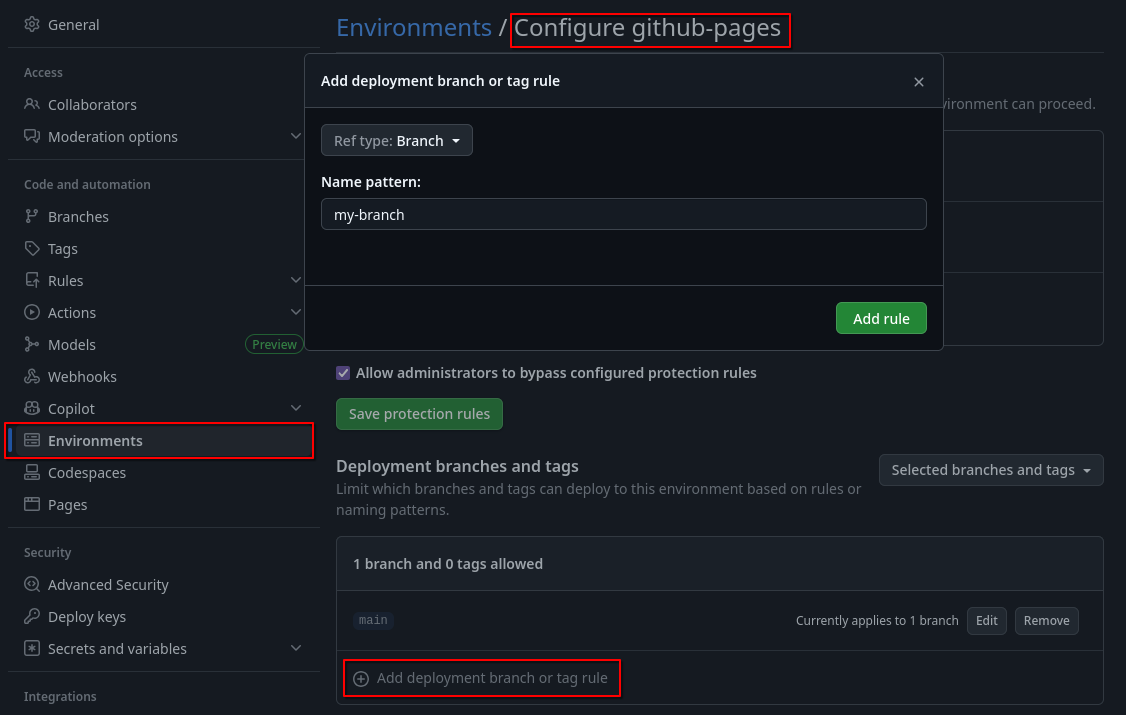Click the Copilot icon in sidebar

[x=32, y=408]
